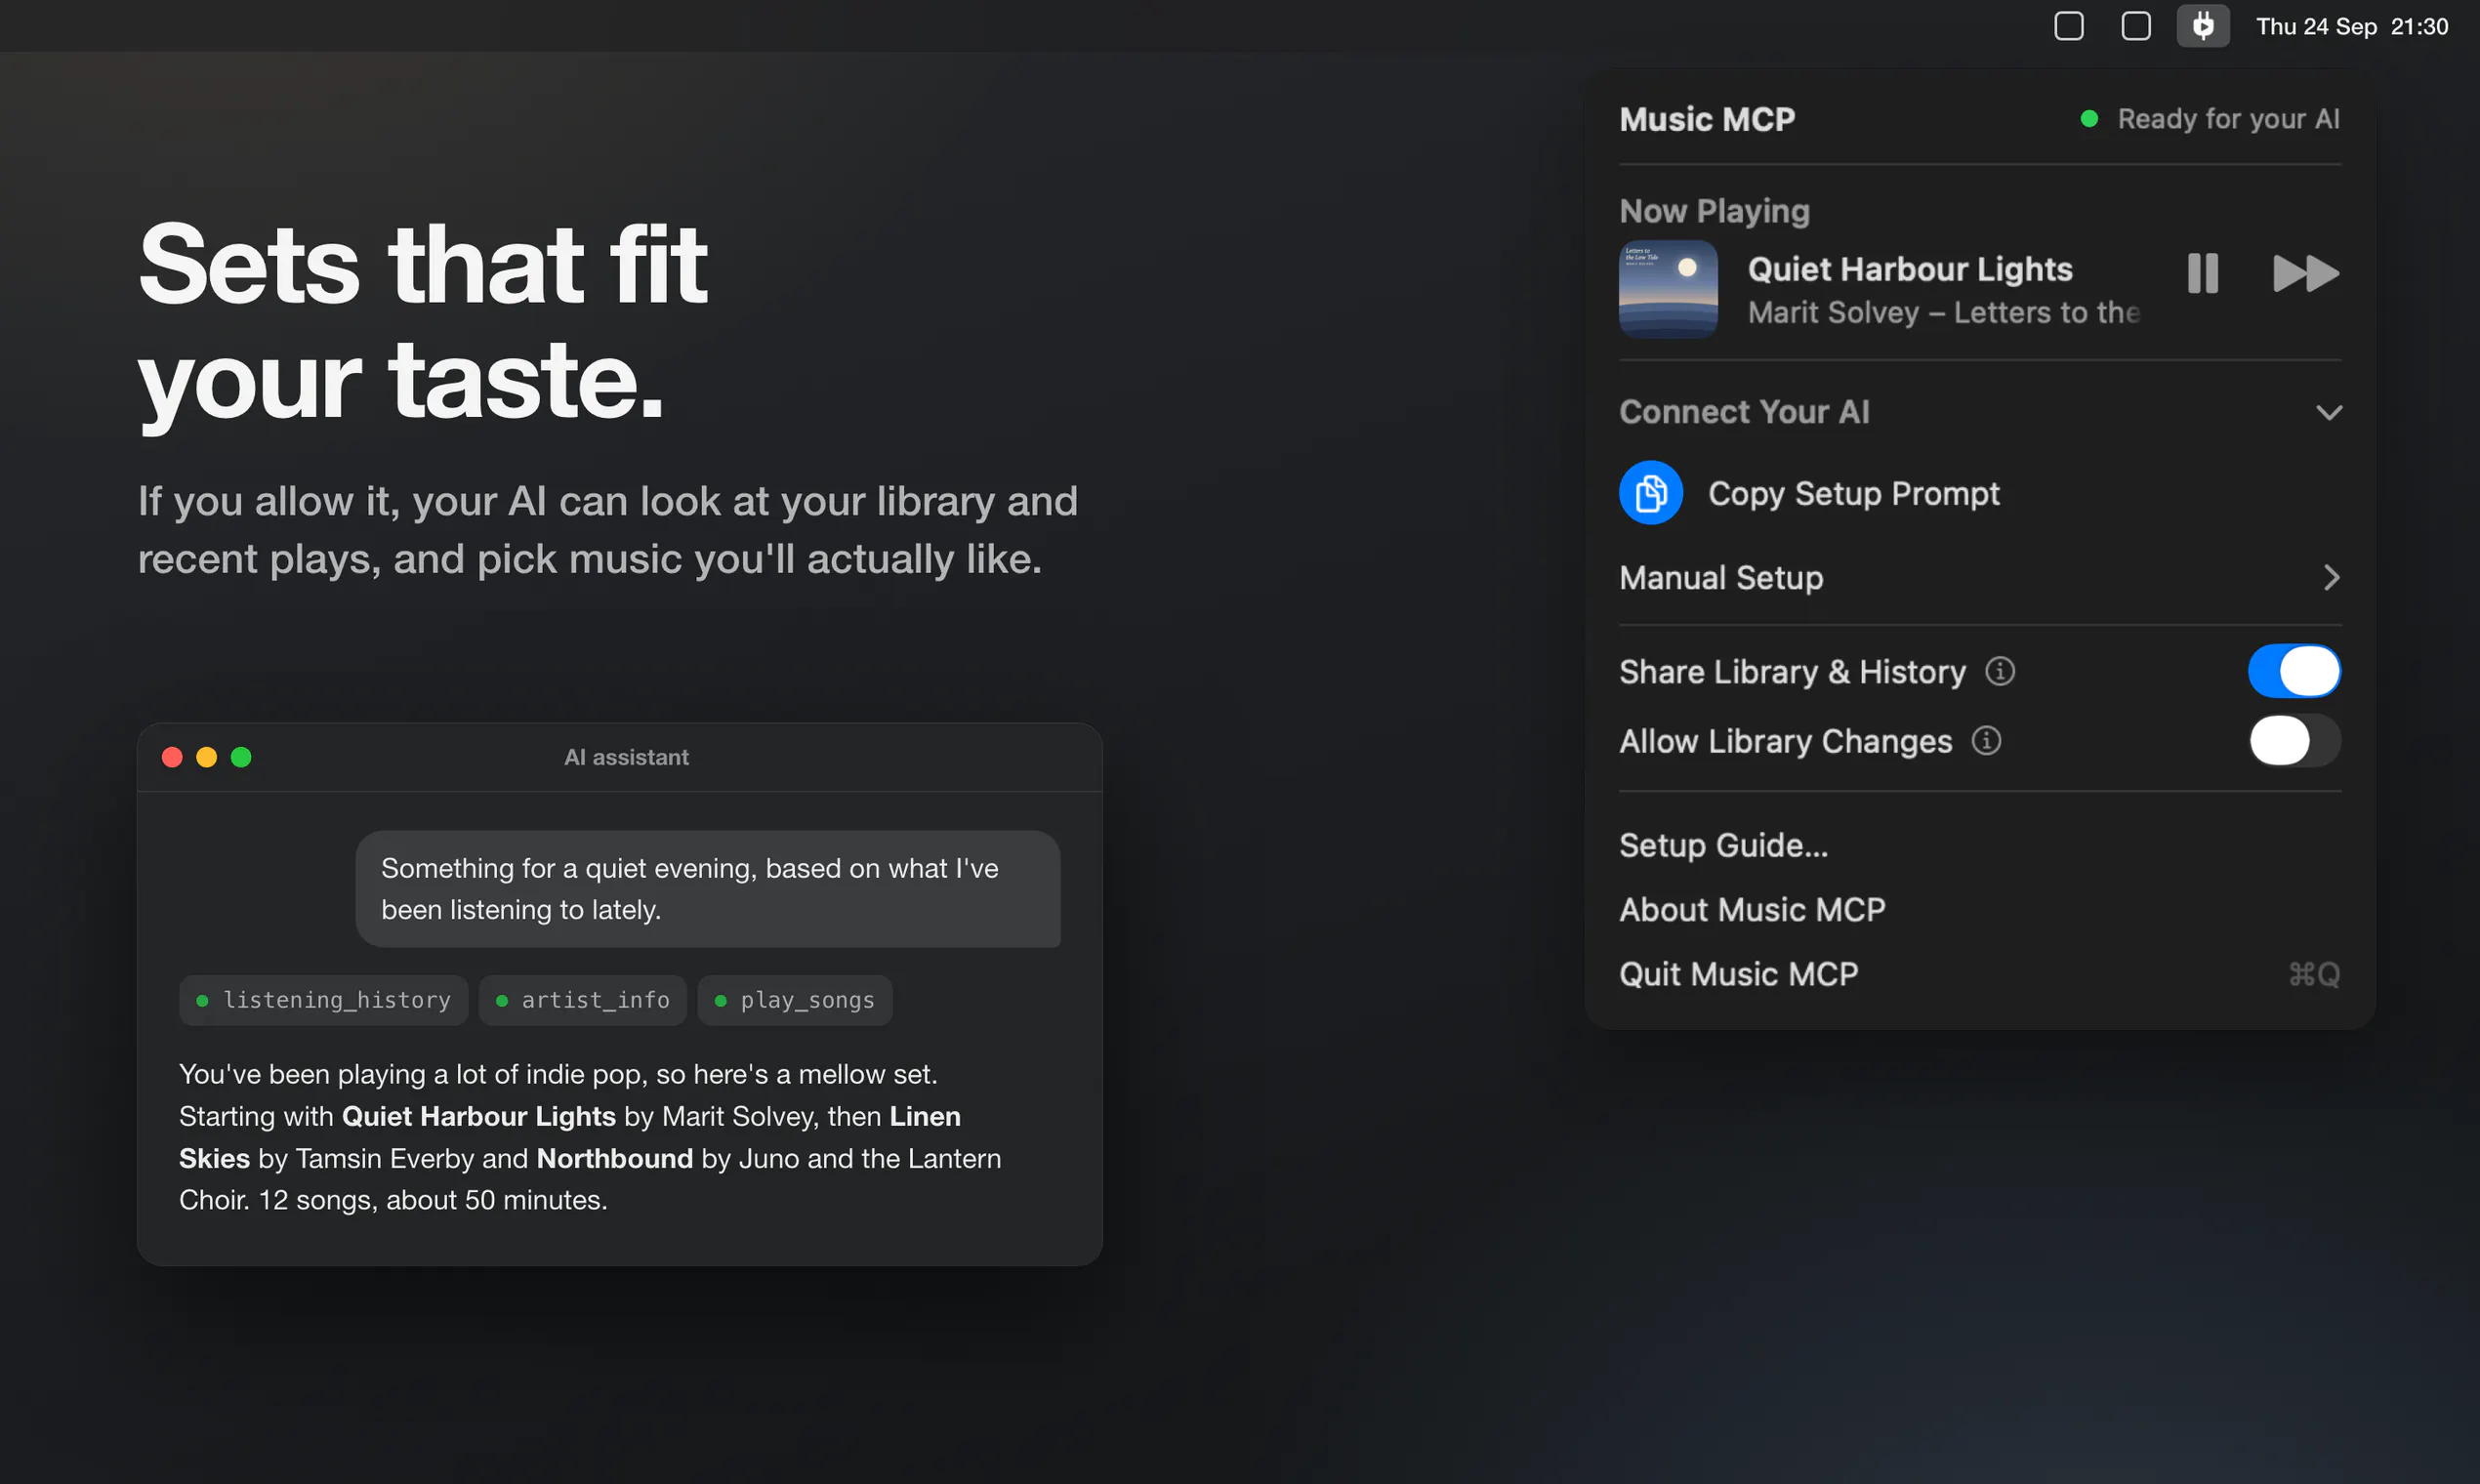Image resolution: width=2480 pixels, height=1484 pixels.
Task: Click the Quiet Harbour Lights song title
Action: (x=1910, y=269)
